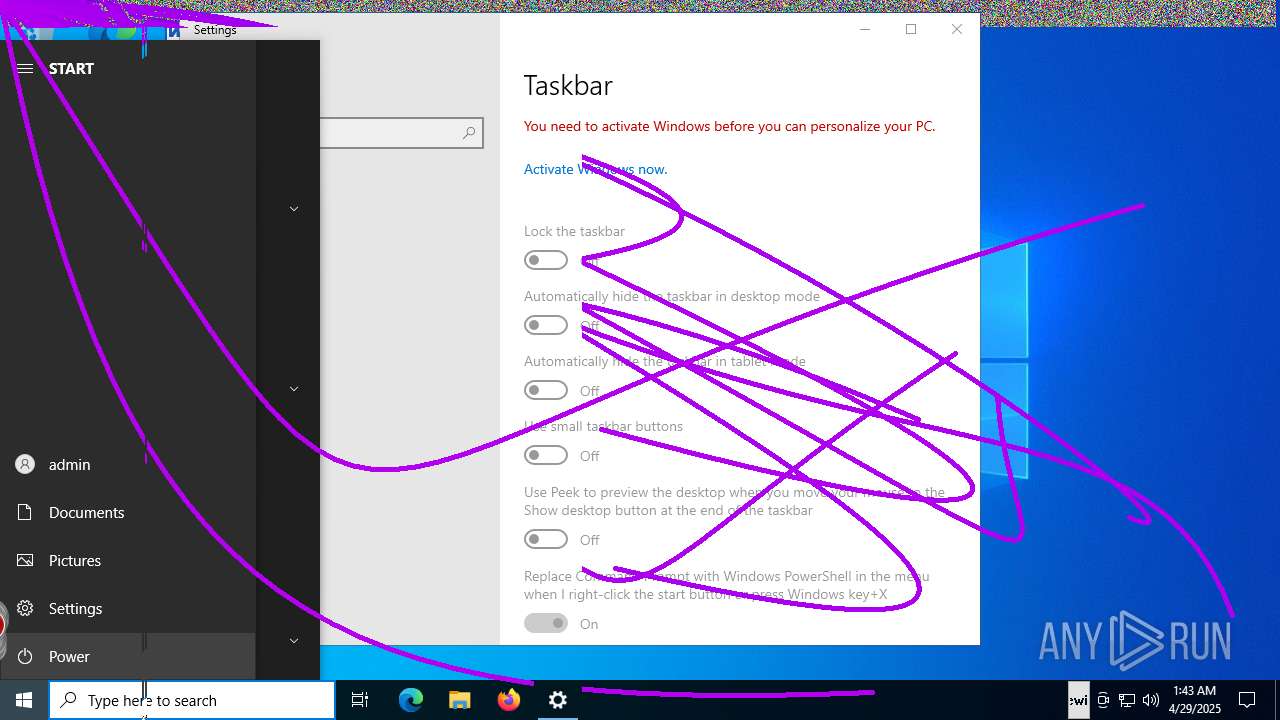Click Type here to search box

(x=192, y=700)
